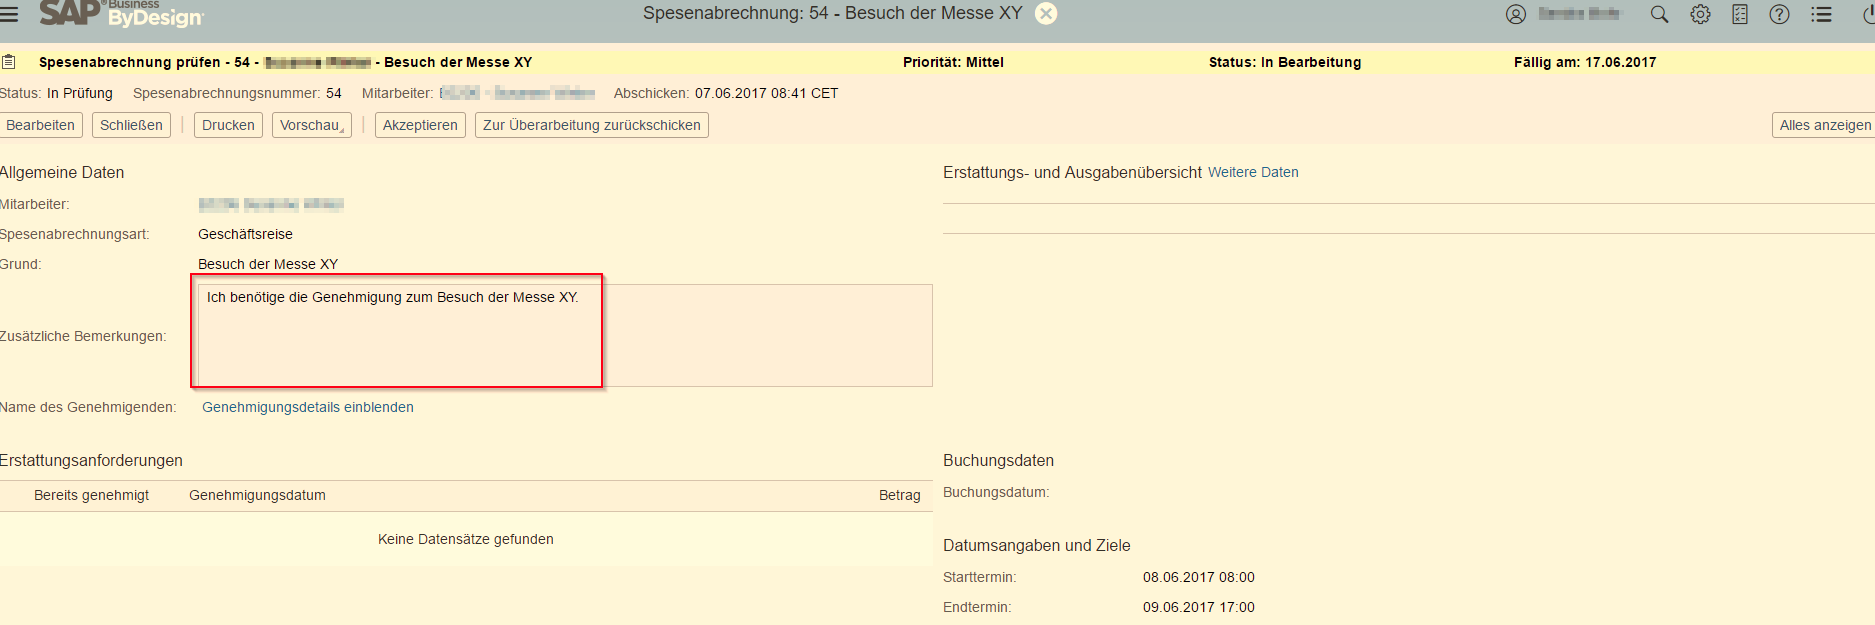
Task: Select the Endtermin value 09.06.2017 17:00
Action: (1199, 607)
